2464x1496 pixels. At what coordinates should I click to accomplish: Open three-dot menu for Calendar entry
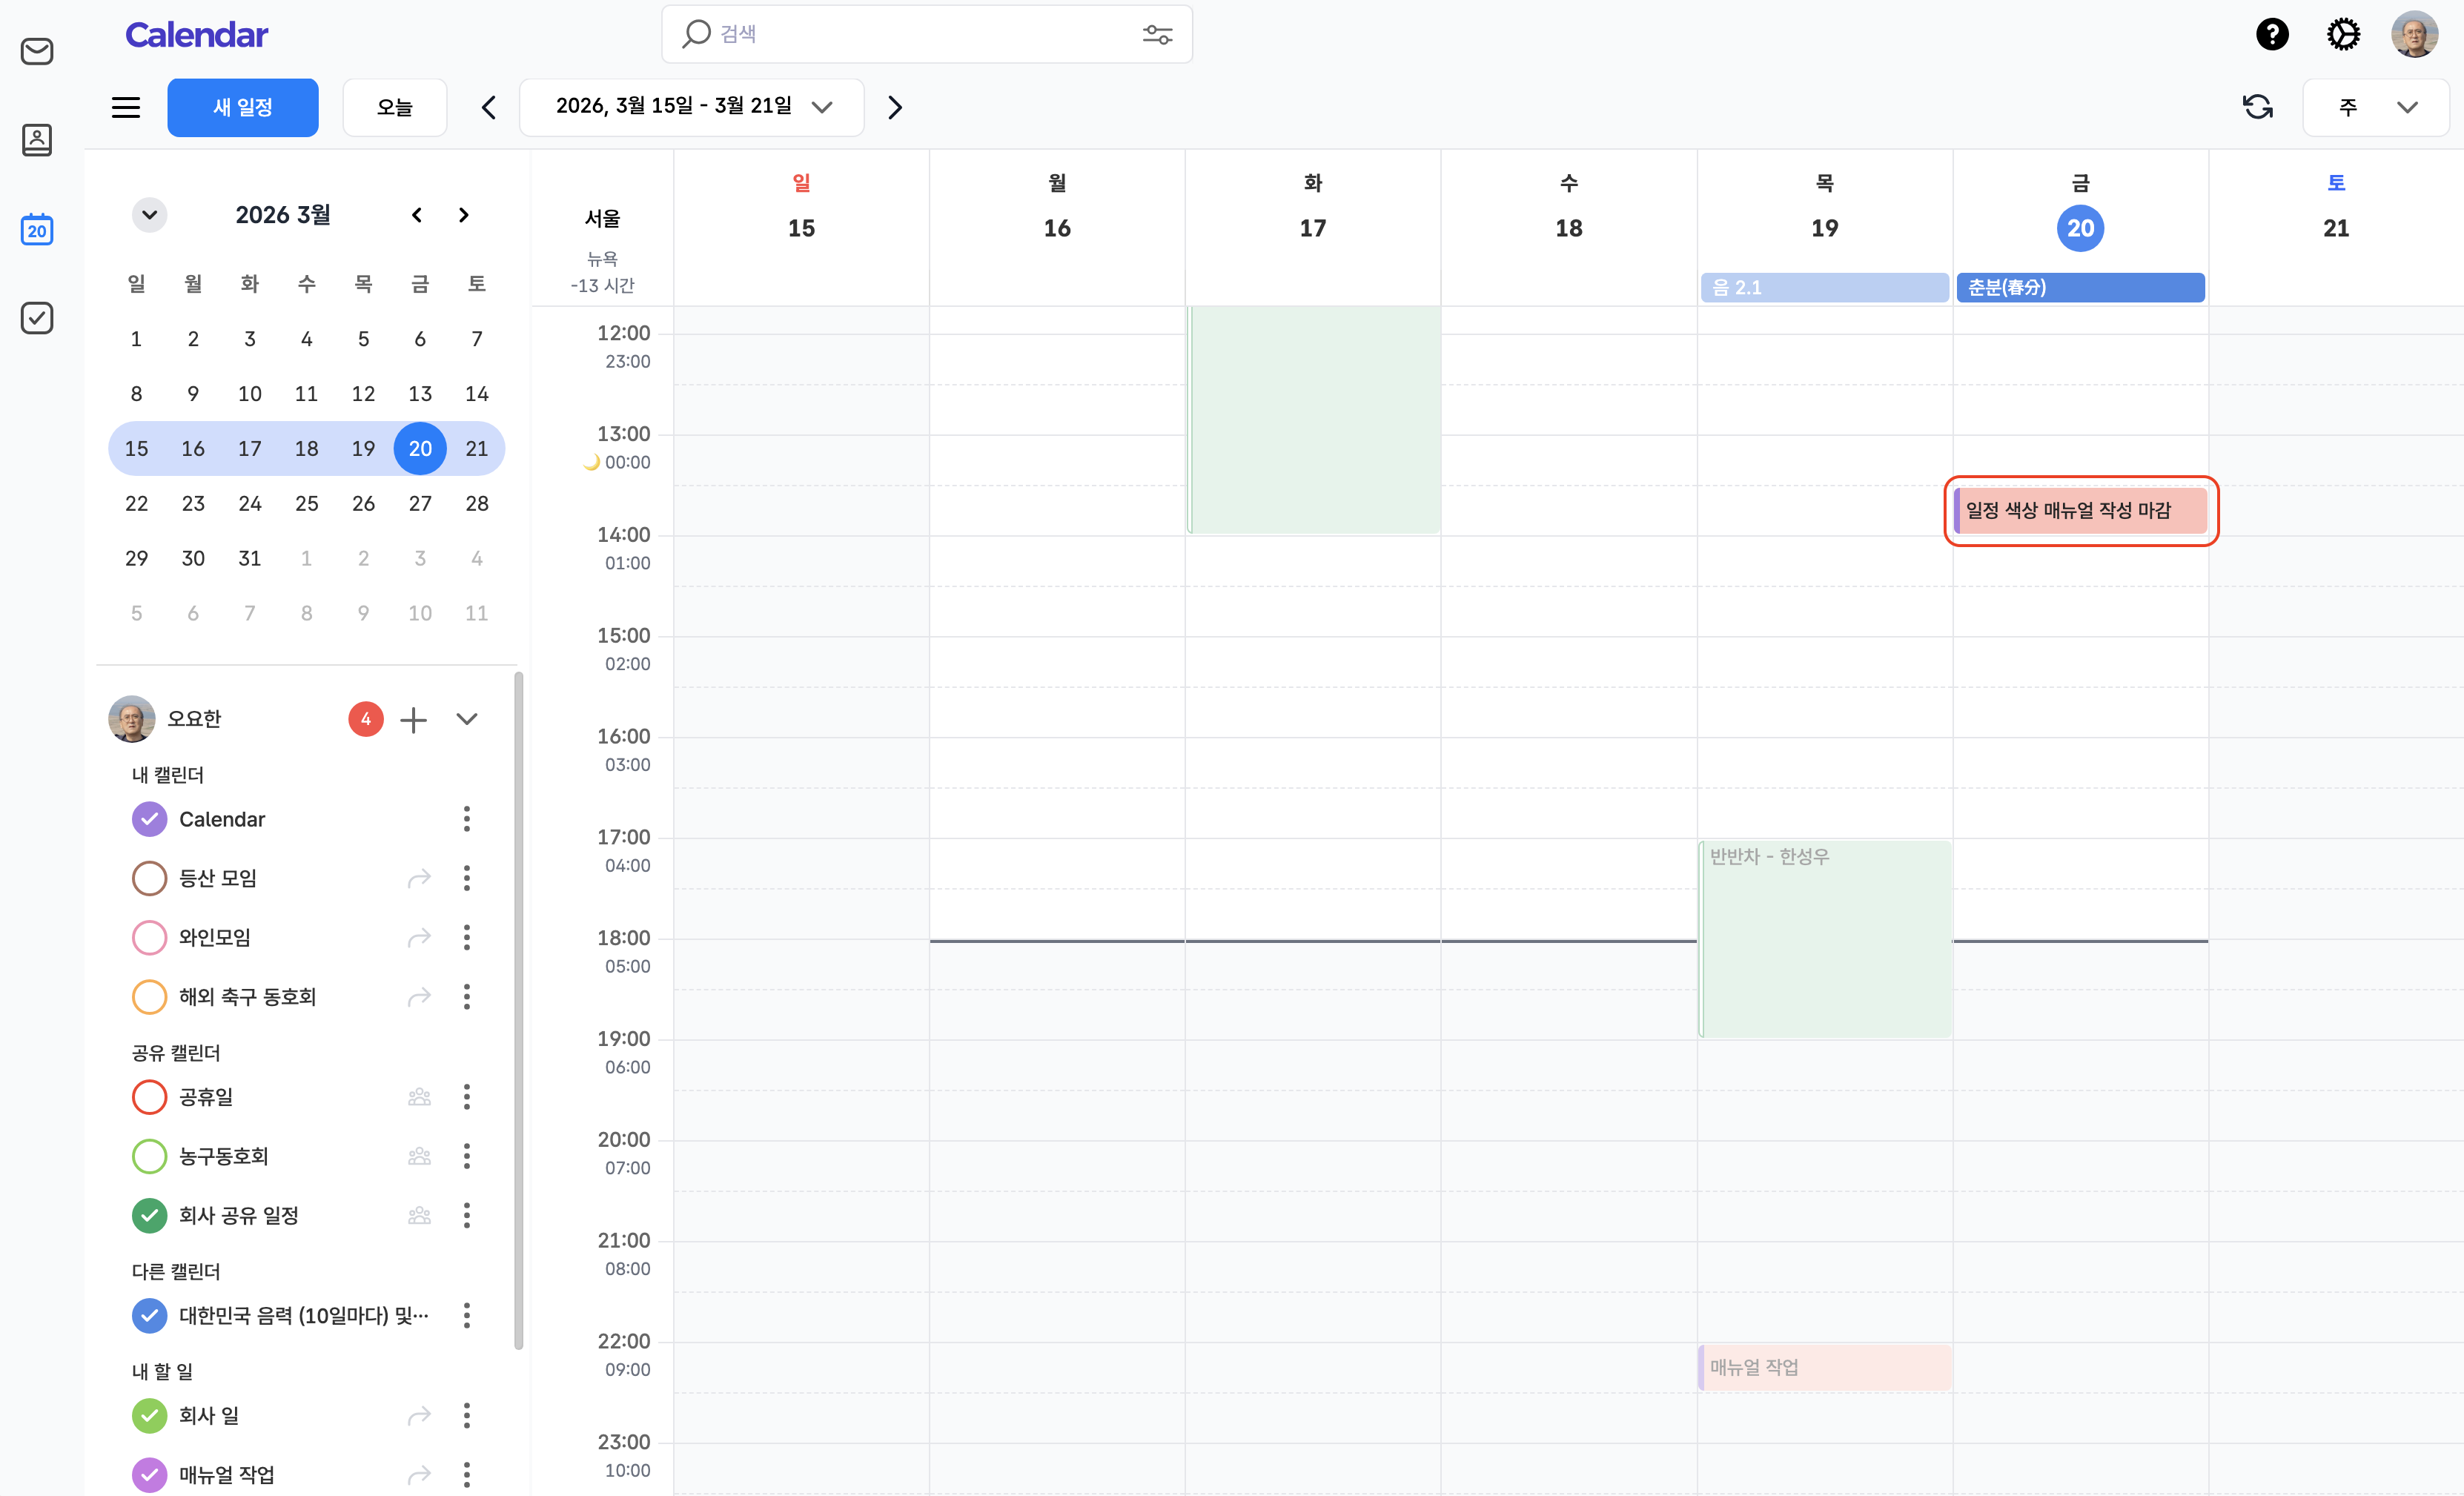point(467,819)
